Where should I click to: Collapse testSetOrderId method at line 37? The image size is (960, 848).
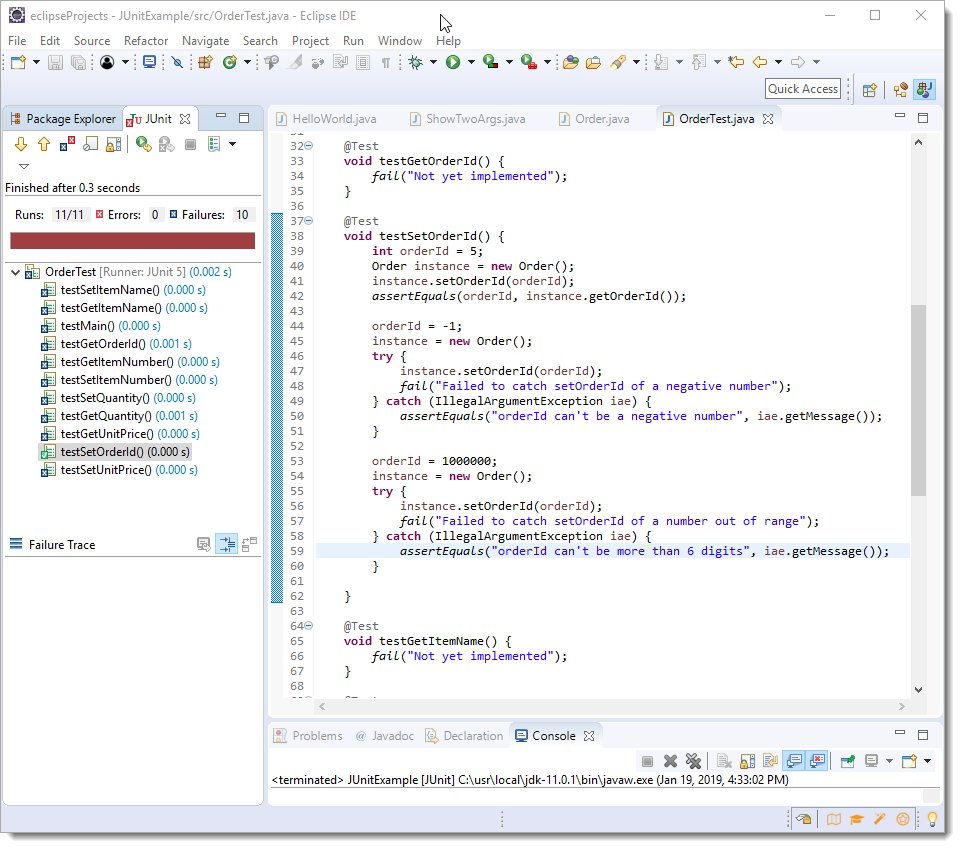(x=309, y=221)
